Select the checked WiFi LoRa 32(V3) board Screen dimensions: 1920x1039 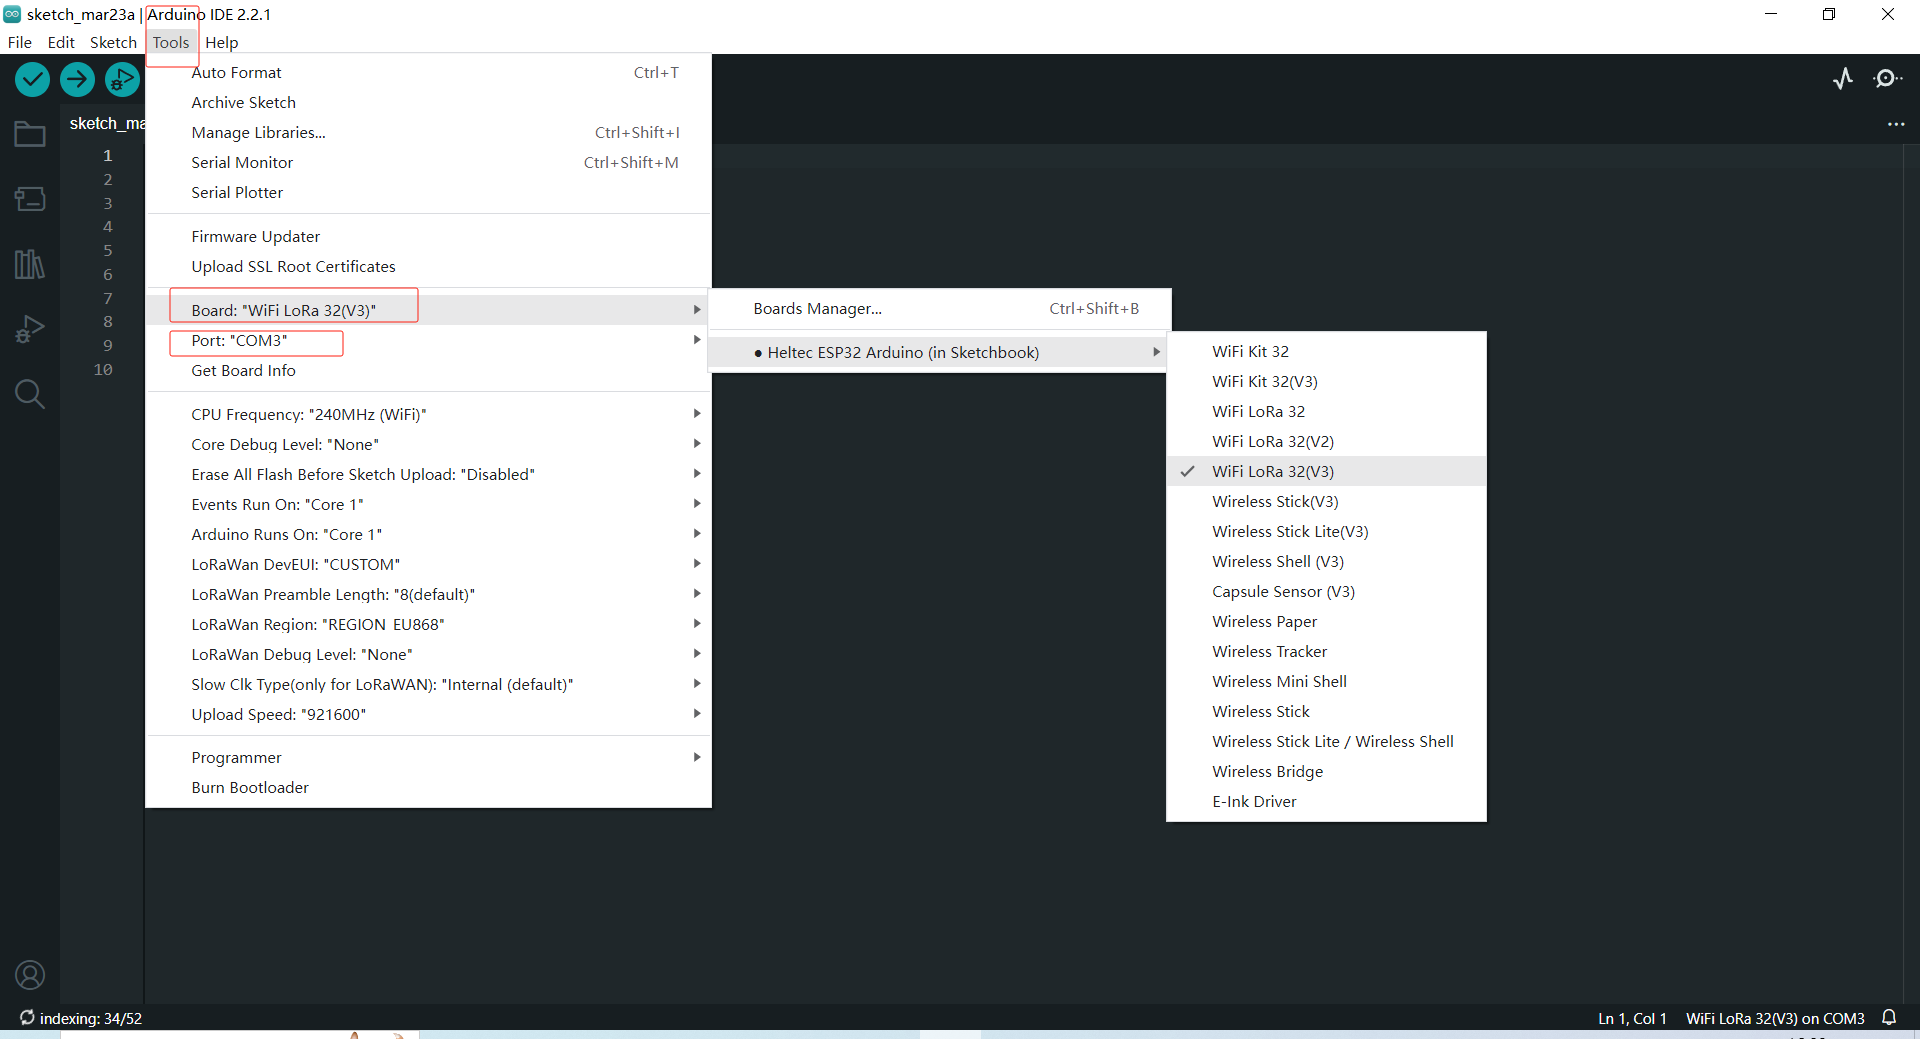coord(1272,472)
